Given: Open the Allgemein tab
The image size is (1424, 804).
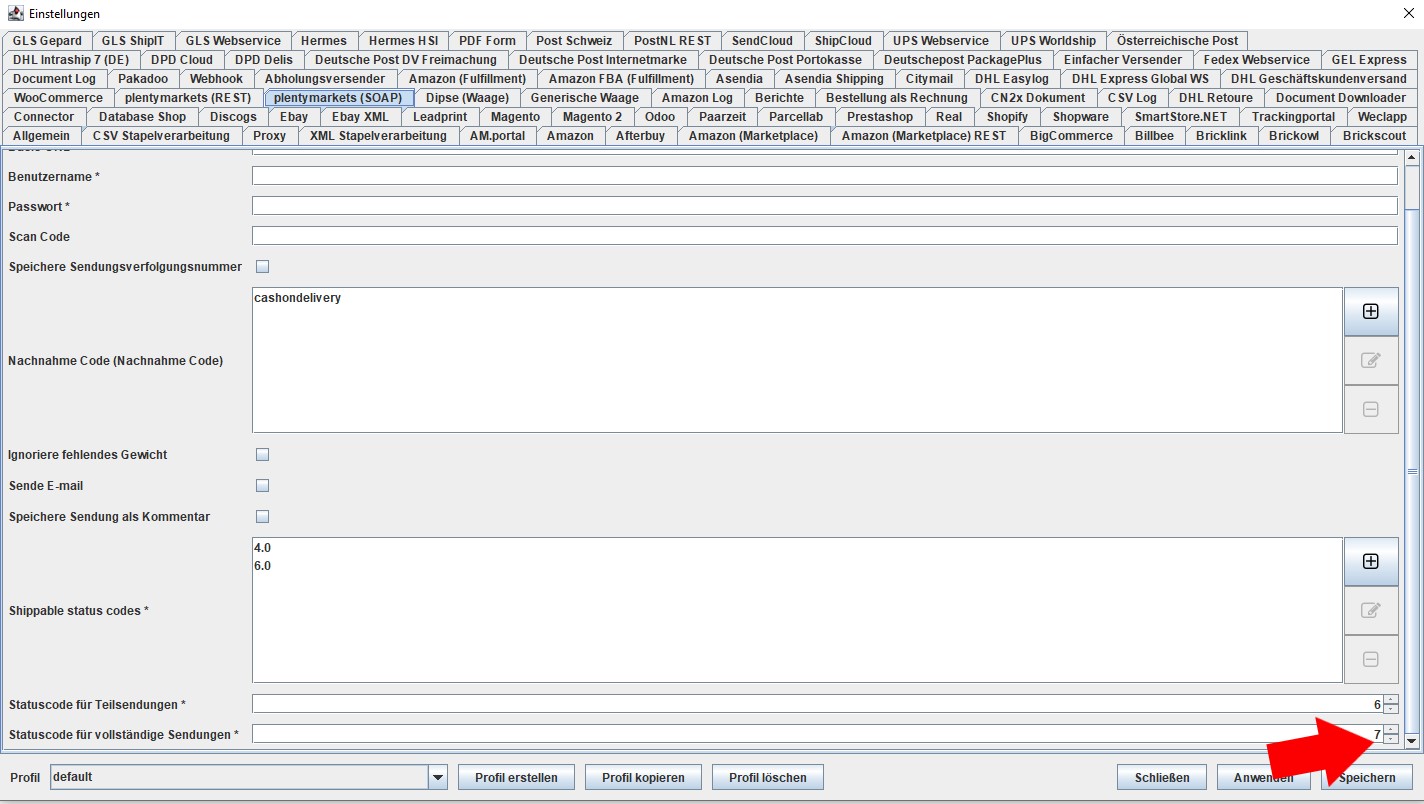Looking at the screenshot, I should [x=41, y=136].
